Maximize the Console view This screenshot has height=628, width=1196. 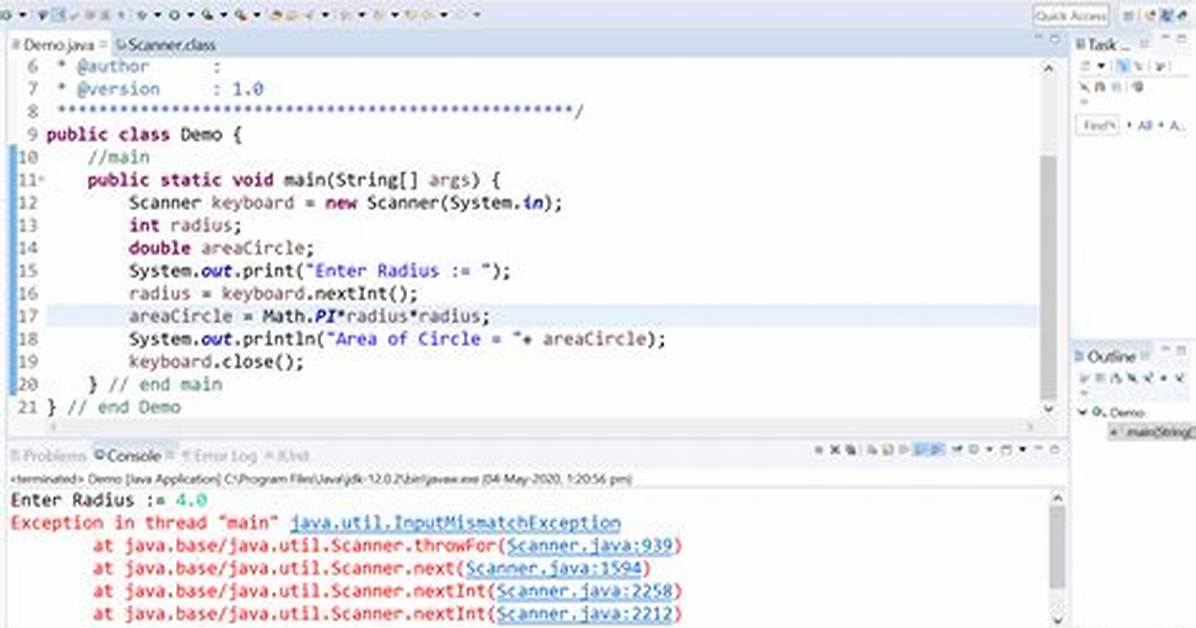1055,449
